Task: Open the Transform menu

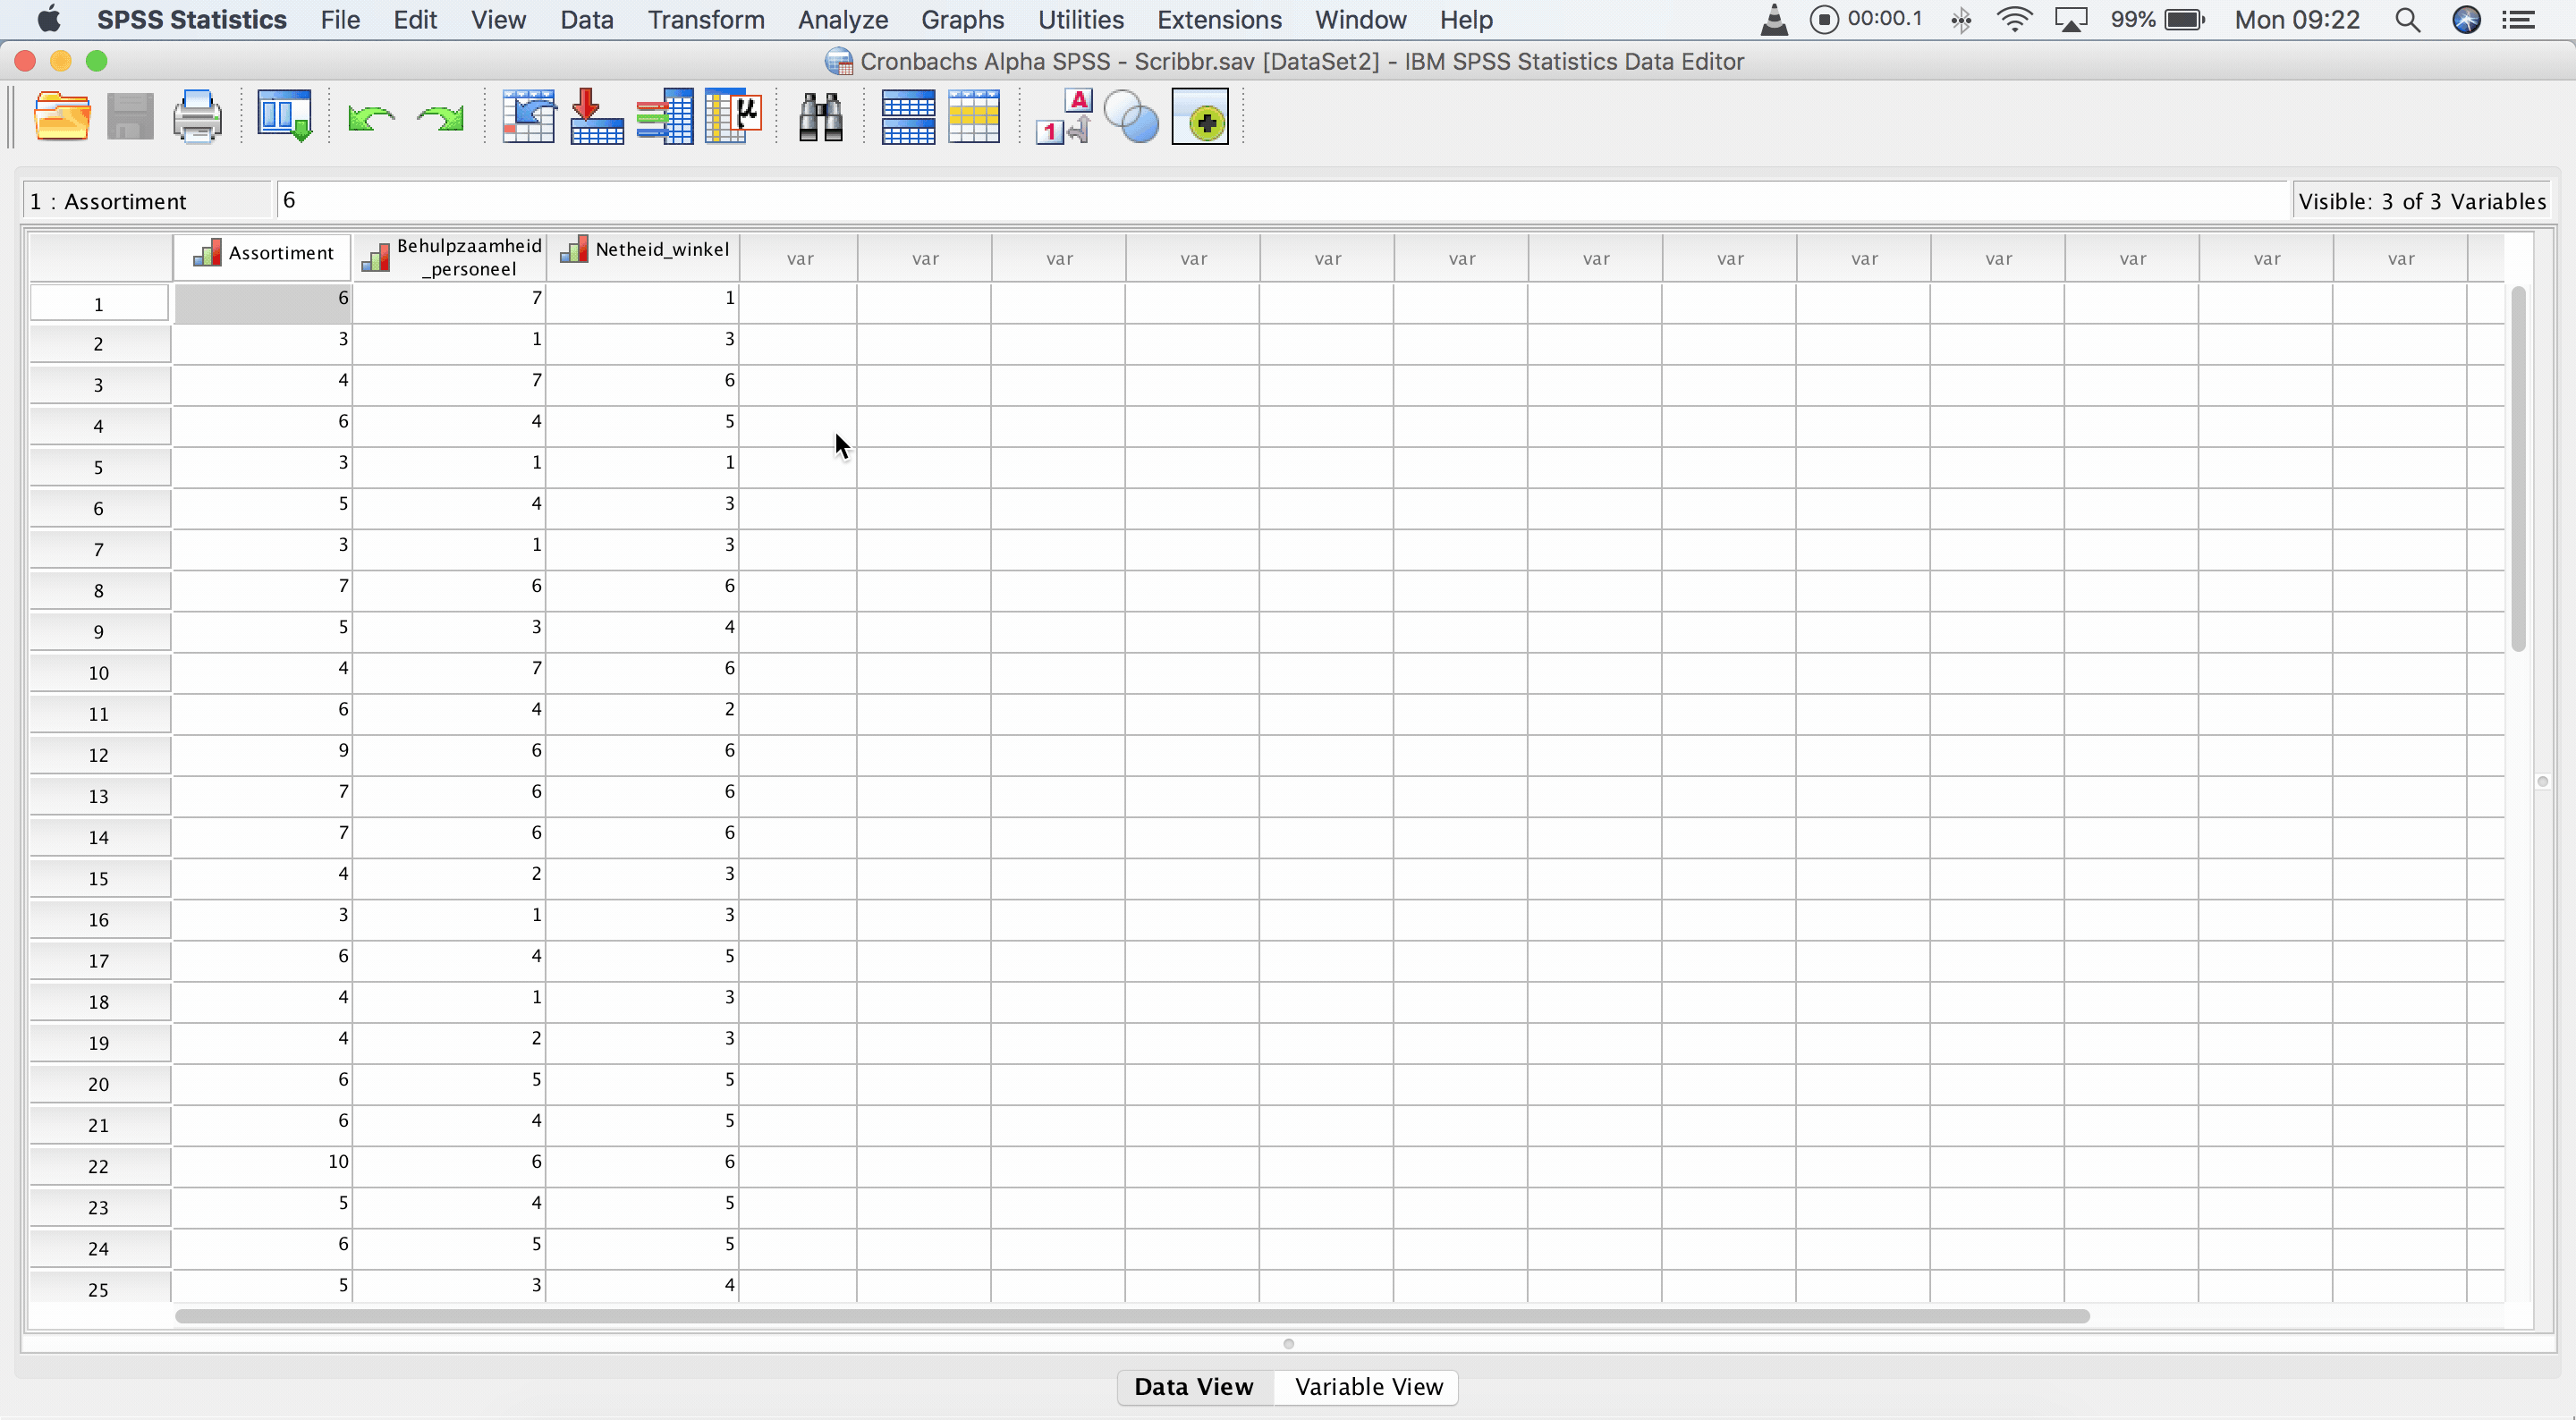Action: point(706,20)
